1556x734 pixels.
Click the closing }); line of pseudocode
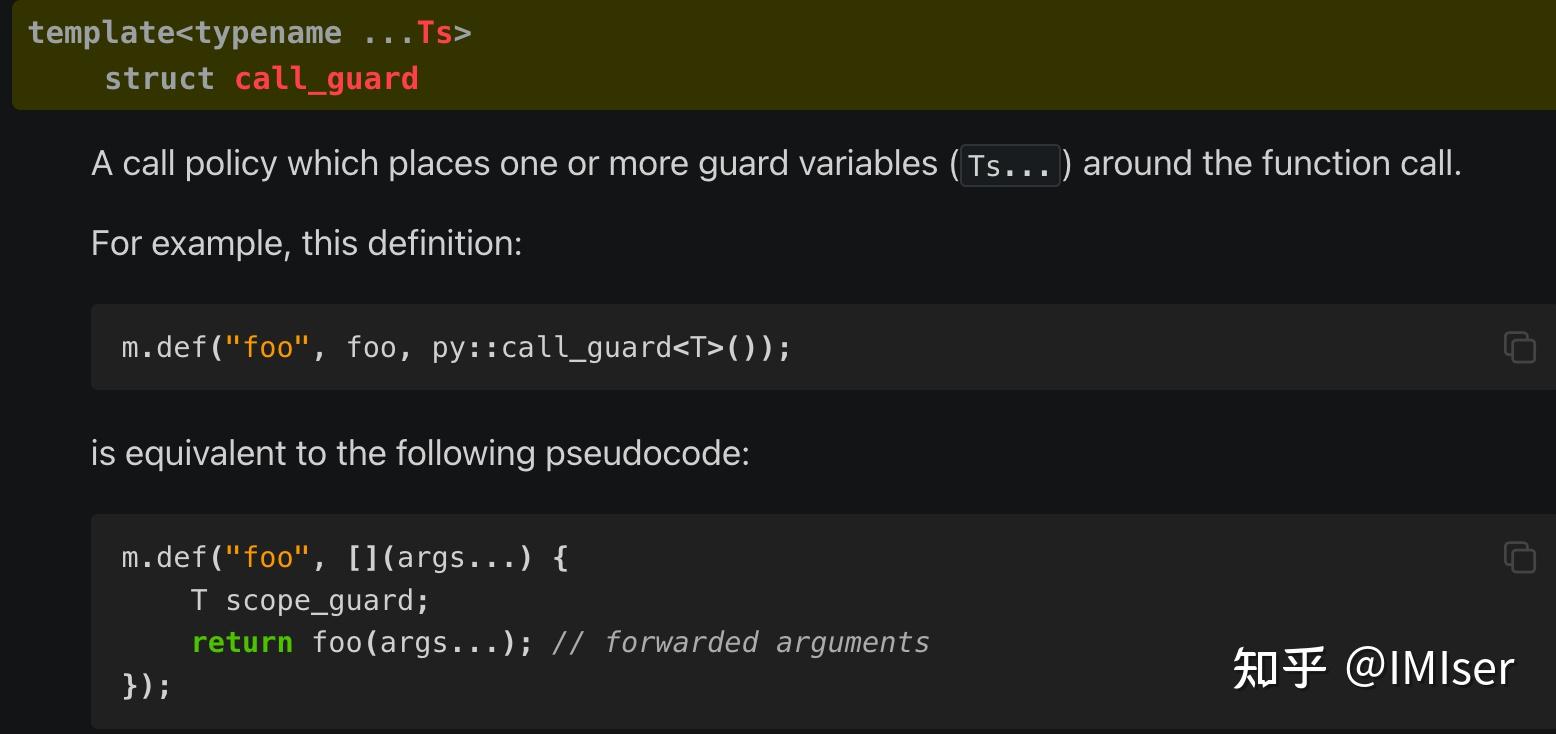point(146,685)
